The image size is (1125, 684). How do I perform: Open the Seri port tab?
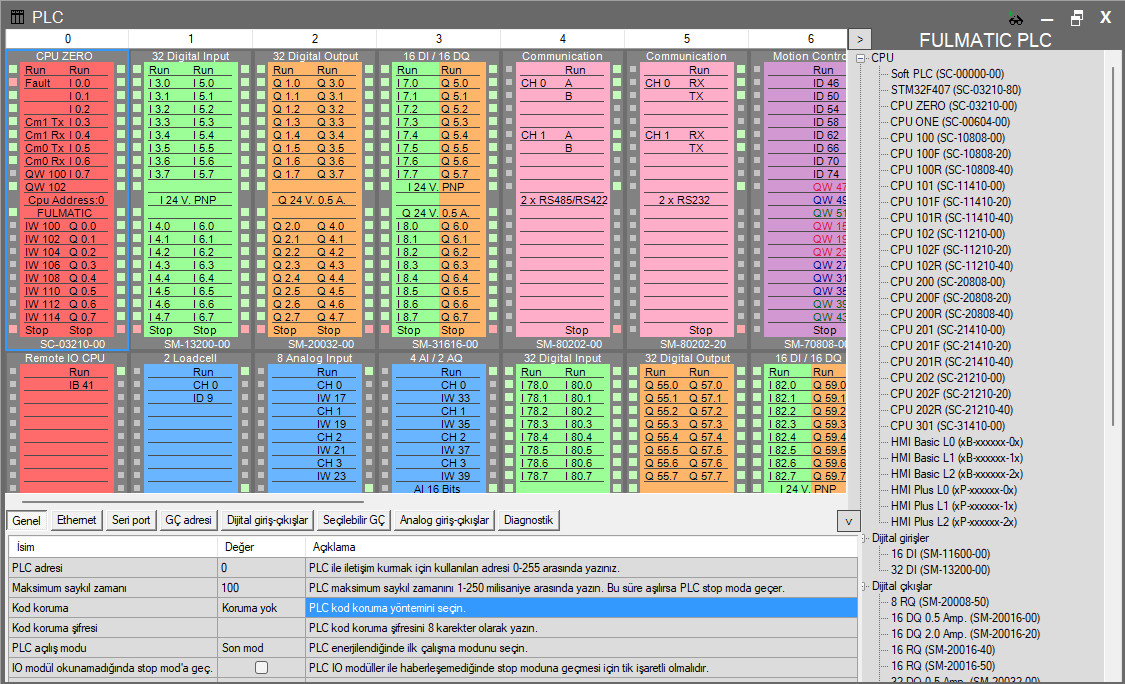click(x=131, y=520)
